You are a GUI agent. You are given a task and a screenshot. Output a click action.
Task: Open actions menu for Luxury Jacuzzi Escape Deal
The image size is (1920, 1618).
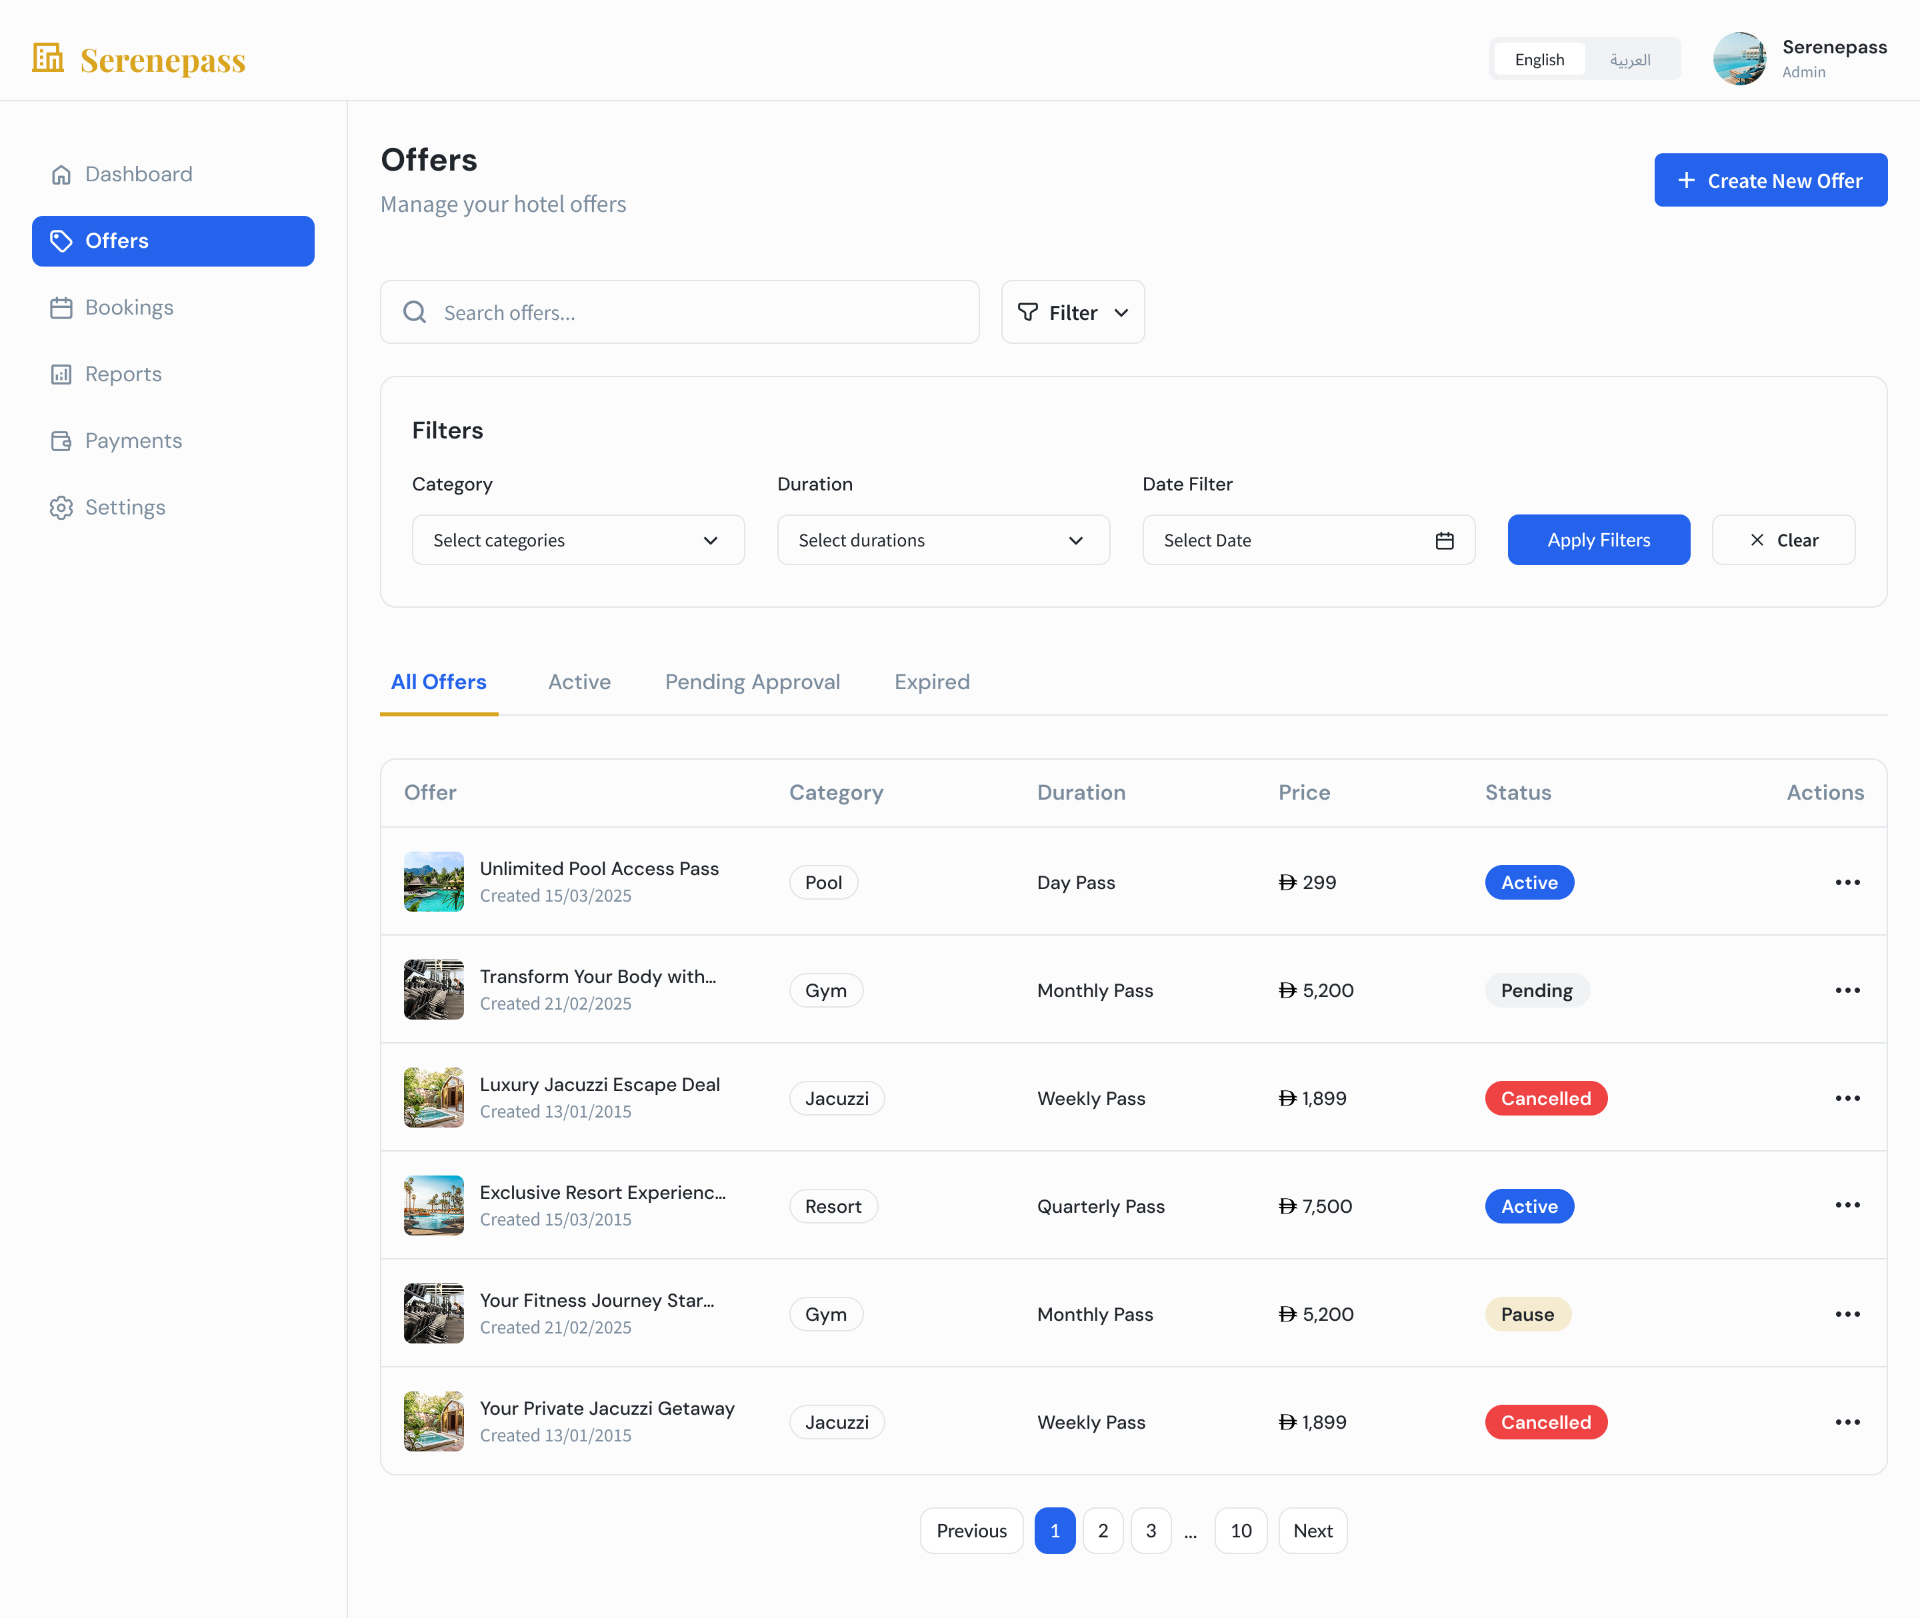click(x=1847, y=1098)
